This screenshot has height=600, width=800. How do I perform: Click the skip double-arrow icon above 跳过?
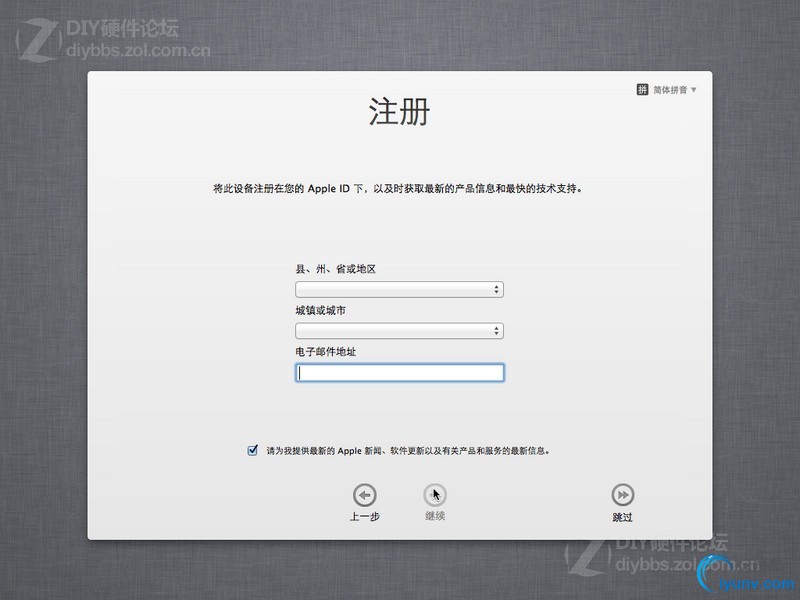click(x=622, y=495)
